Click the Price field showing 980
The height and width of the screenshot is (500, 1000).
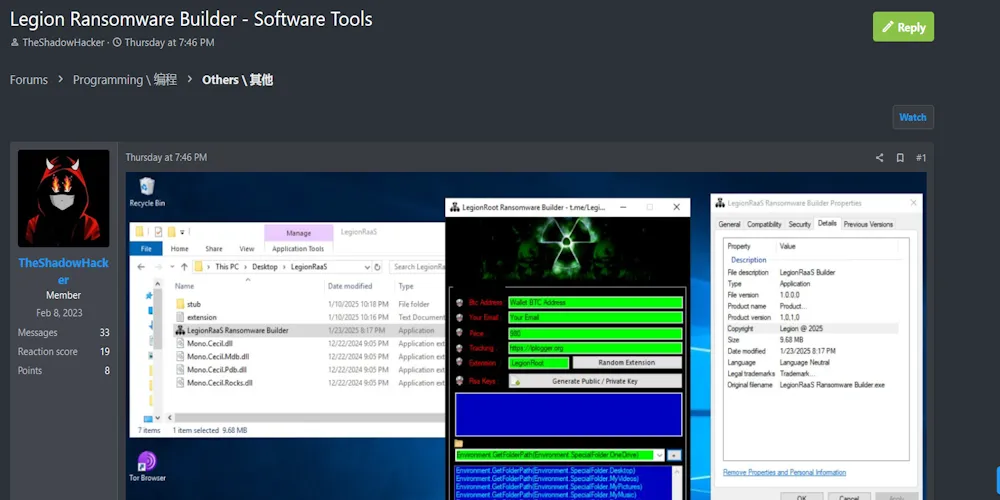pyautogui.click(x=595, y=333)
